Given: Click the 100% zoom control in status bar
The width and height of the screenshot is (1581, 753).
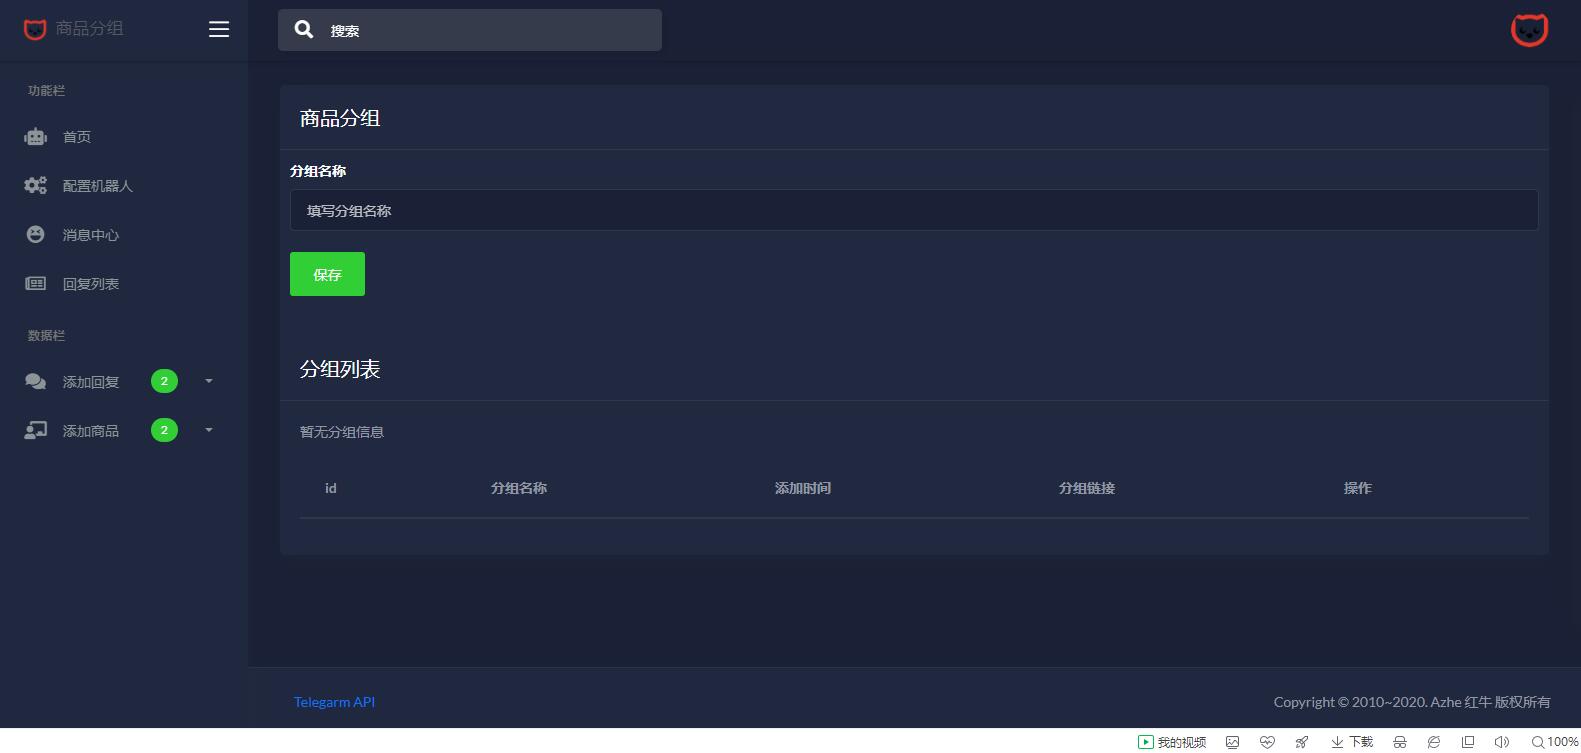Looking at the screenshot, I should [1555, 742].
